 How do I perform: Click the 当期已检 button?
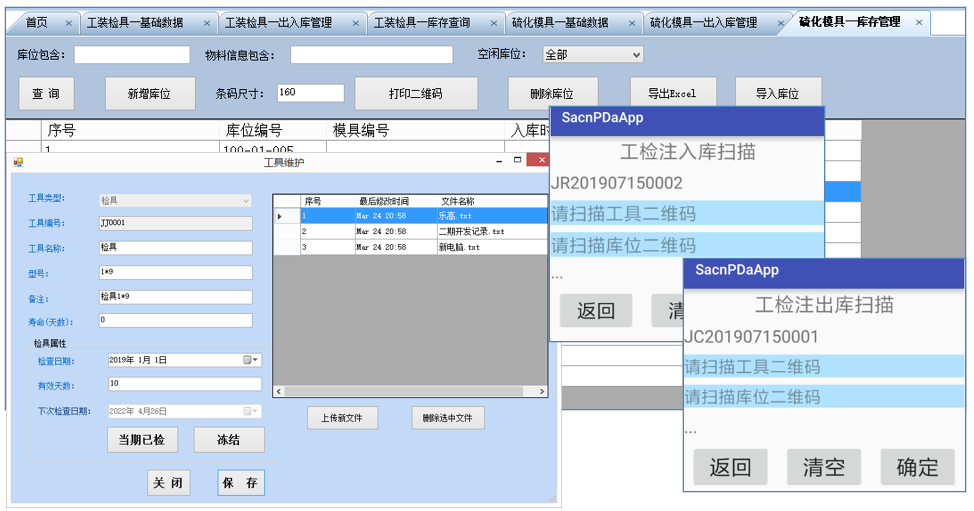(142, 440)
